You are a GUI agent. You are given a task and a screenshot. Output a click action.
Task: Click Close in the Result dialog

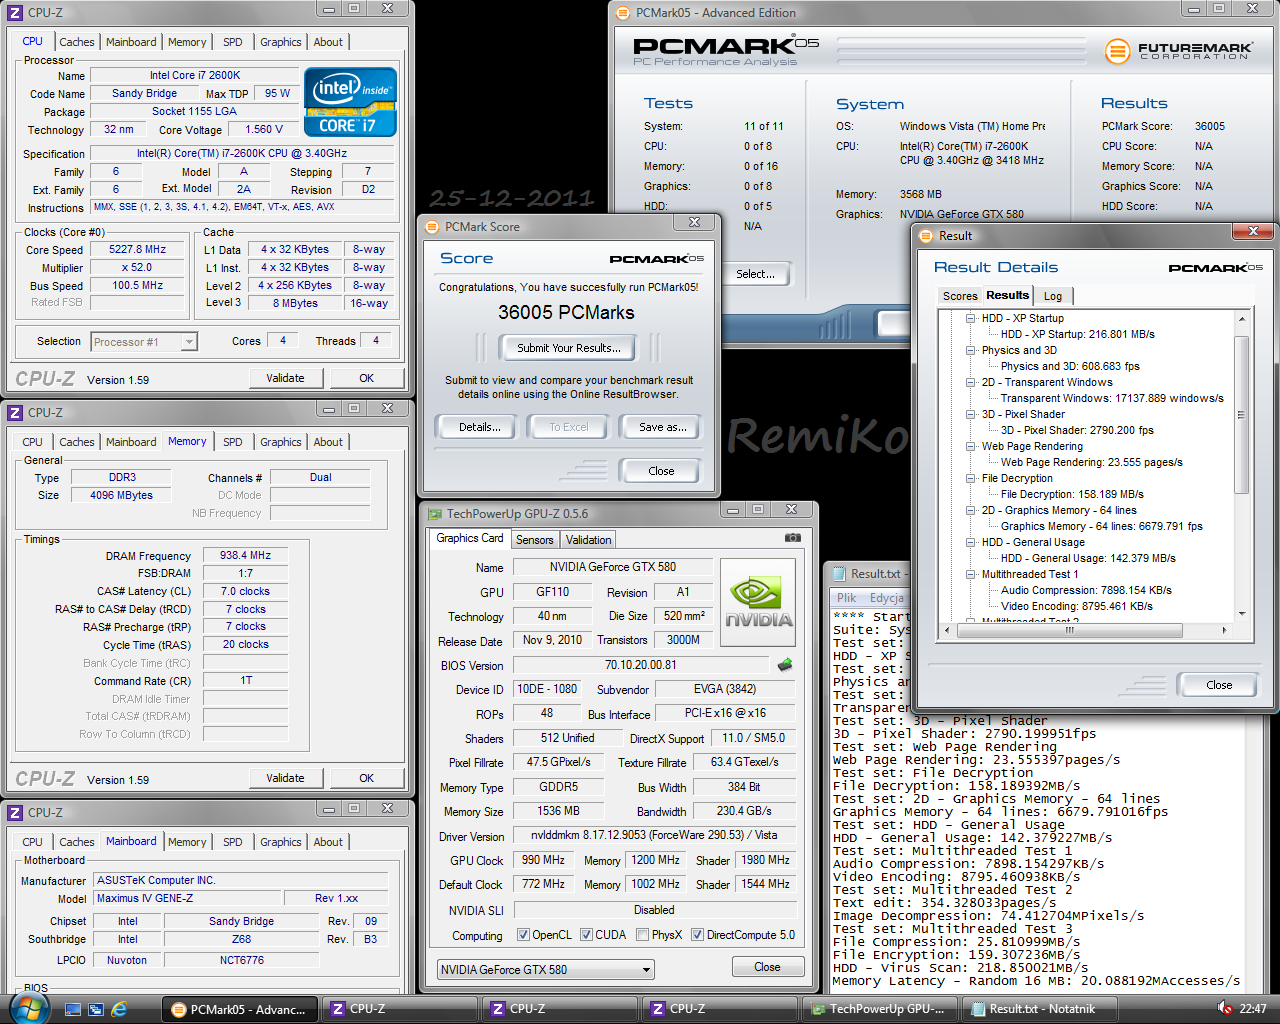[x=1219, y=685]
